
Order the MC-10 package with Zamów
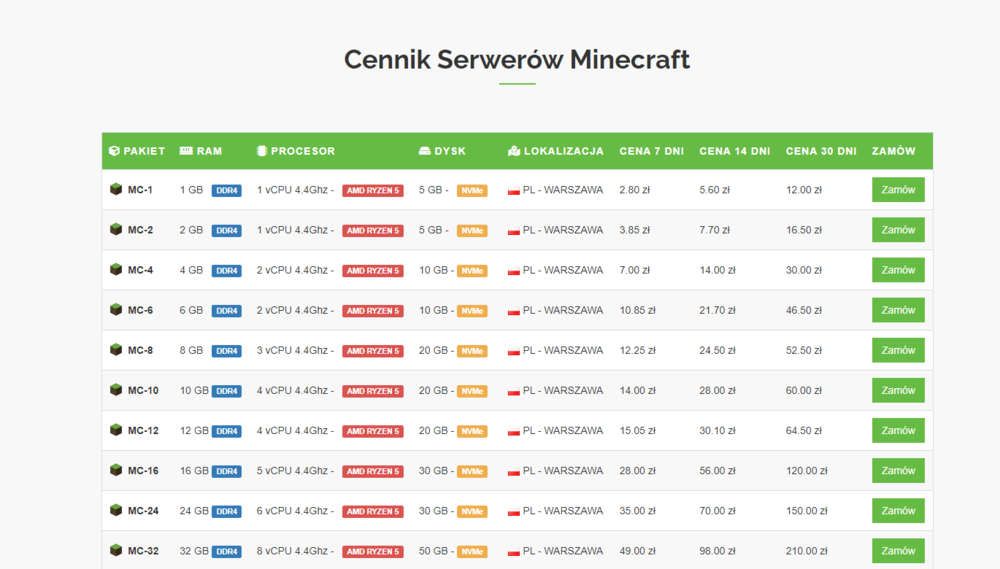(898, 390)
